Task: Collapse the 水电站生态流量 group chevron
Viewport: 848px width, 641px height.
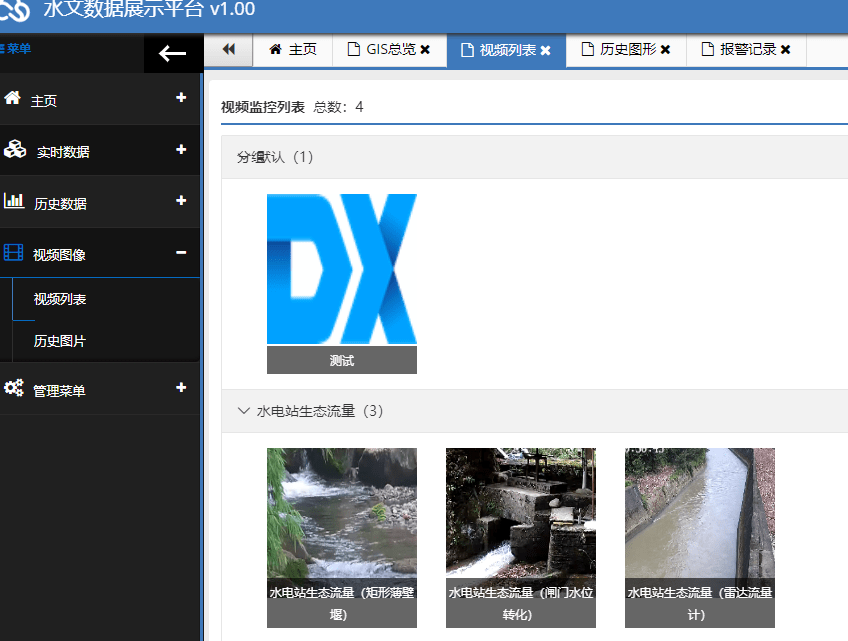Action: pyautogui.click(x=244, y=411)
